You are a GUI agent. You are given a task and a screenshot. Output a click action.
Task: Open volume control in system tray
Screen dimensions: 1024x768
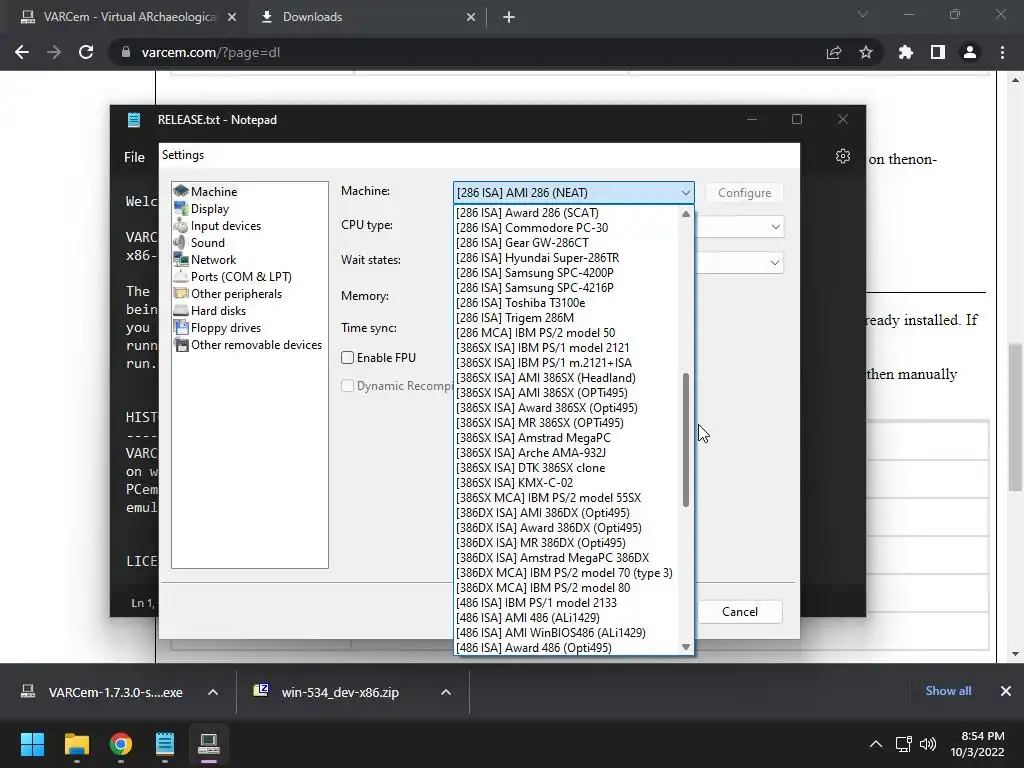pyautogui.click(x=927, y=744)
